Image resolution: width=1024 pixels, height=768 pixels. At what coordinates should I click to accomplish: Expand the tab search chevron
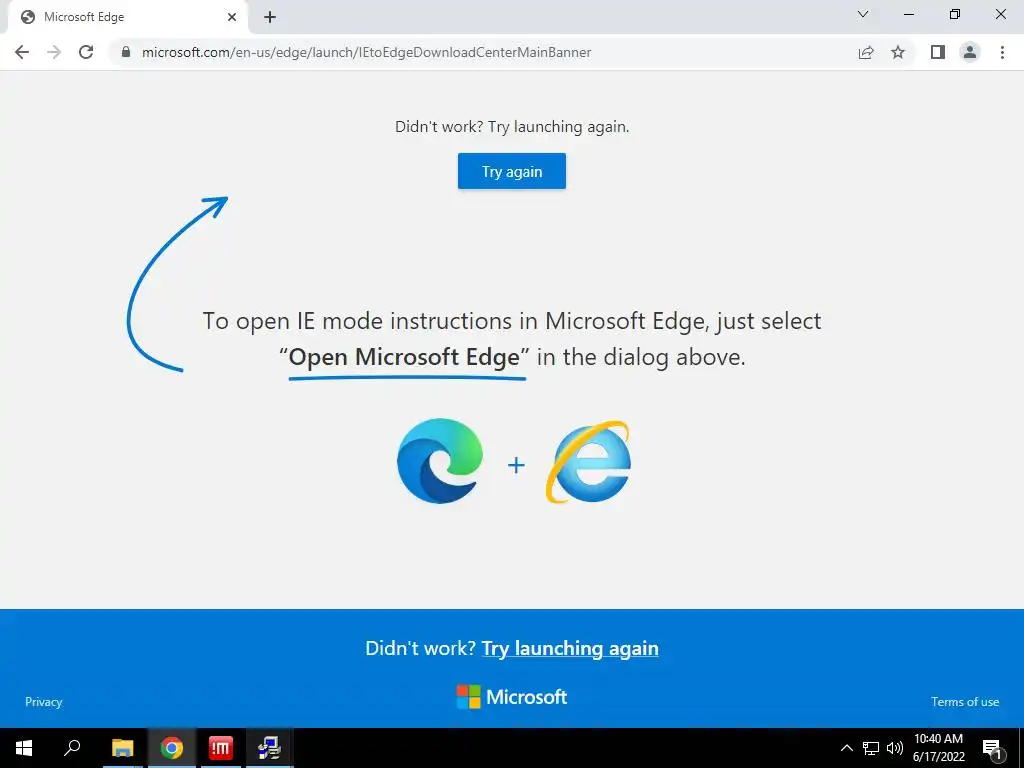863,14
